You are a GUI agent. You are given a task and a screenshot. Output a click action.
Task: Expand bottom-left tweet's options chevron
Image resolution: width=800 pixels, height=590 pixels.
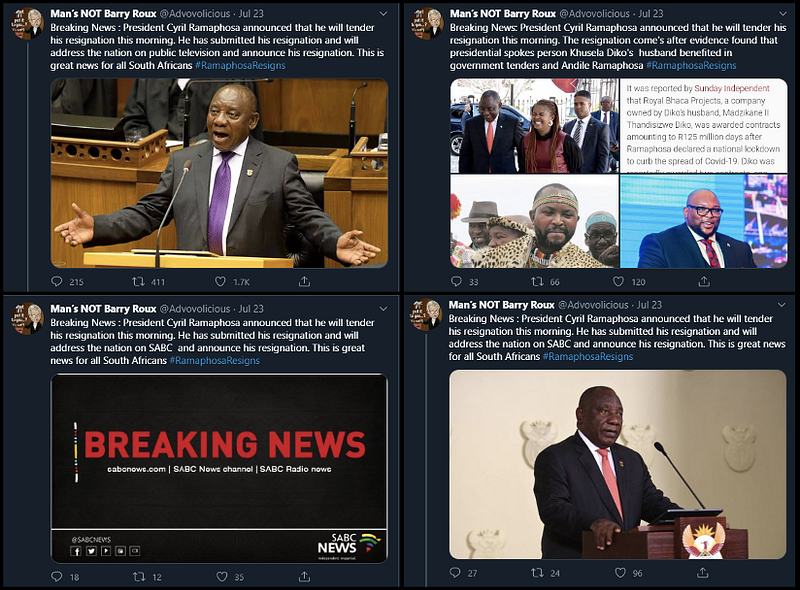383,309
